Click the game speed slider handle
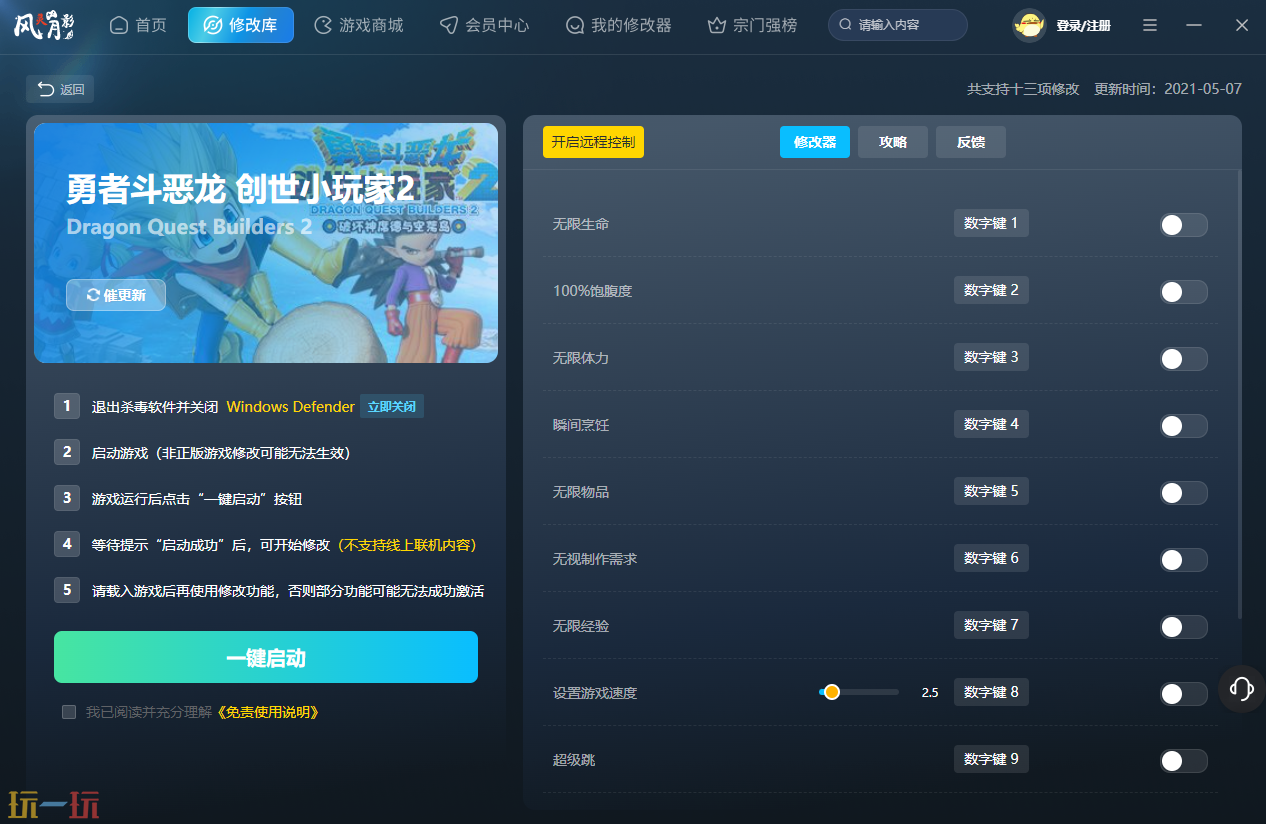 coord(831,692)
